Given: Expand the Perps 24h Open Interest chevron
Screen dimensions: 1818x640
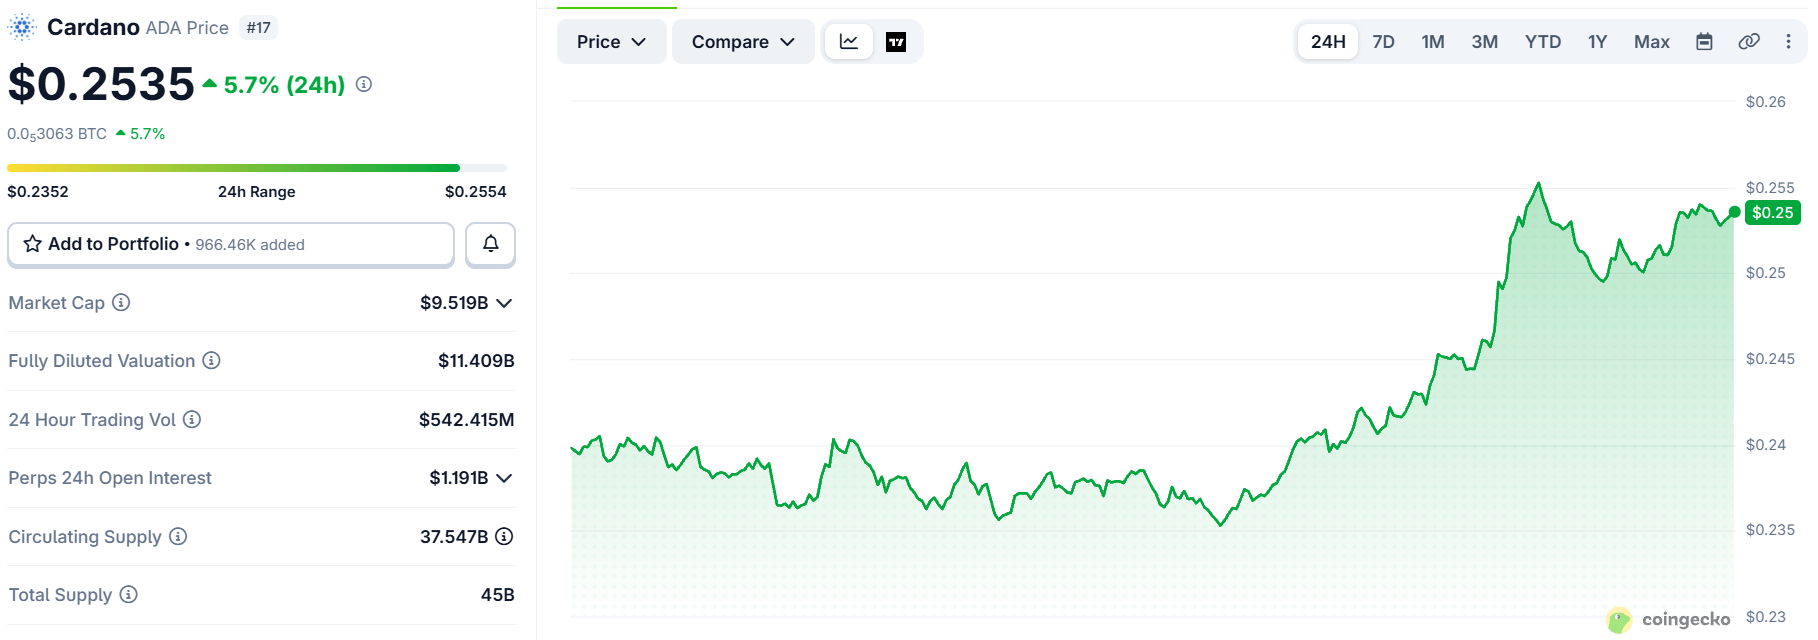Looking at the screenshot, I should (504, 478).
